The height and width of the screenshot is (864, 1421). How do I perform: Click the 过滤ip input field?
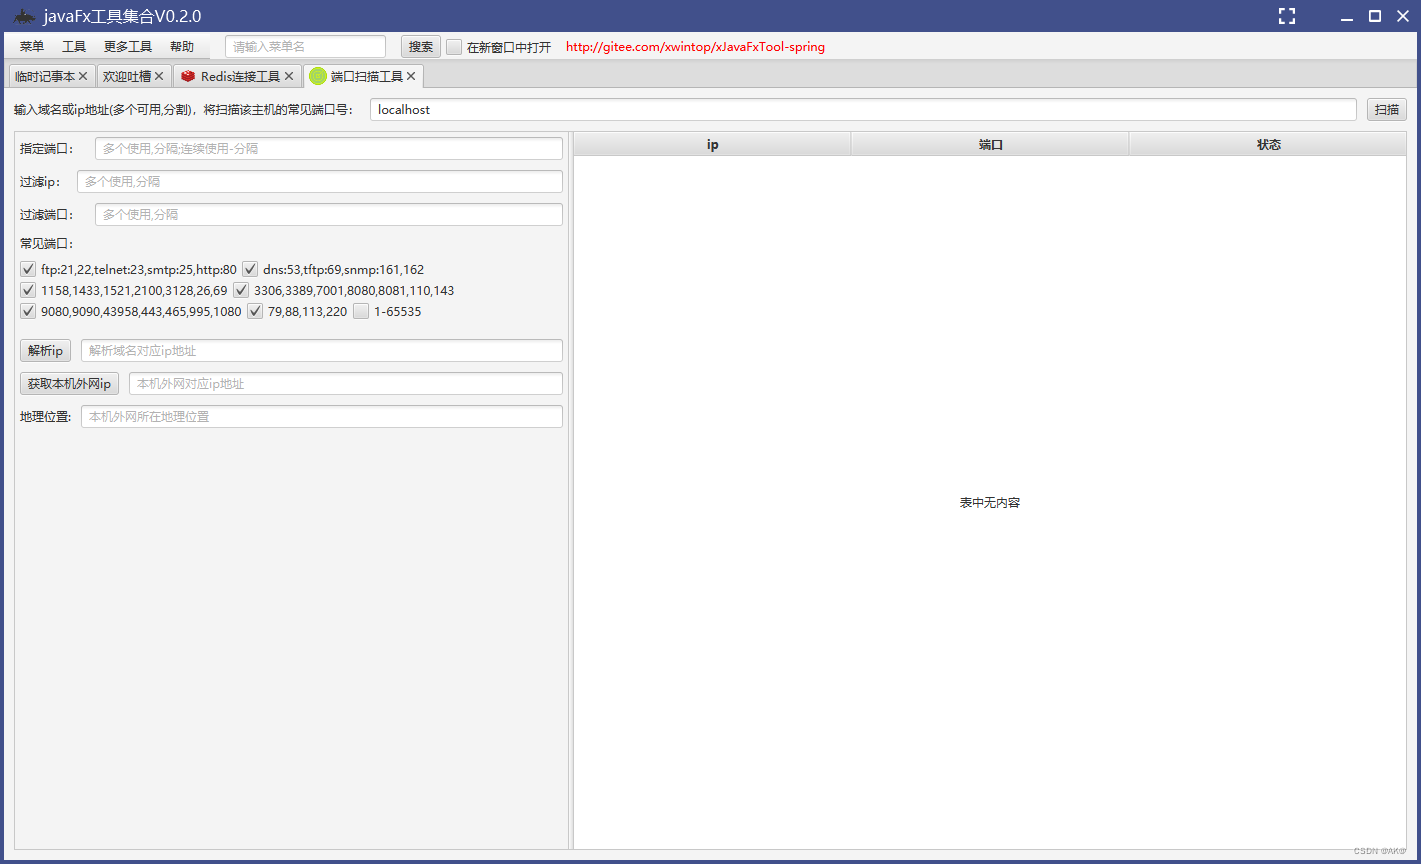coord(320,182)
